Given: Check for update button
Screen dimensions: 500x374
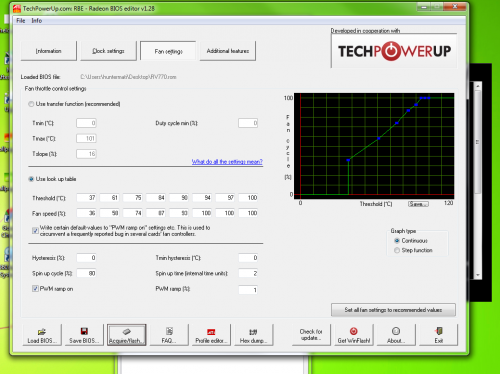Looking at the screenshot, I should (311, 335).
